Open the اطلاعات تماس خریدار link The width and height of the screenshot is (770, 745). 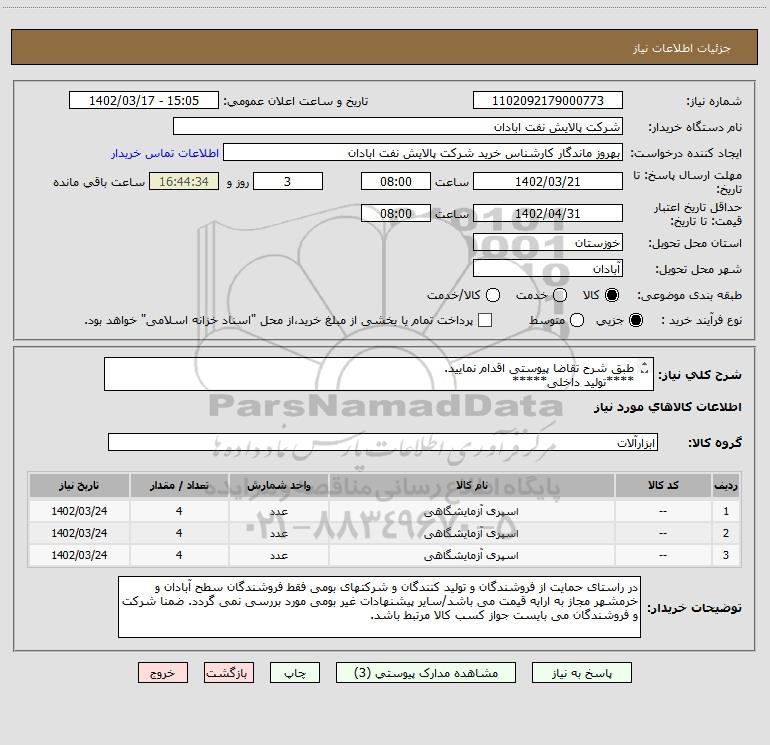tap(165, 153)
